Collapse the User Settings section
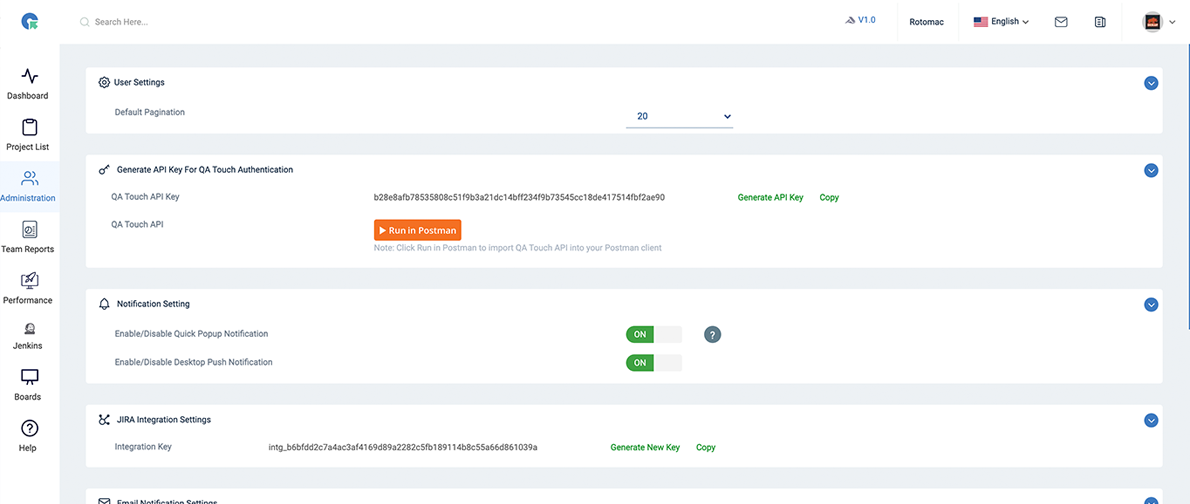Image resolution: width=1190 pixels, height=504 pixels. pyautogui.click(x=1151, y=83)
